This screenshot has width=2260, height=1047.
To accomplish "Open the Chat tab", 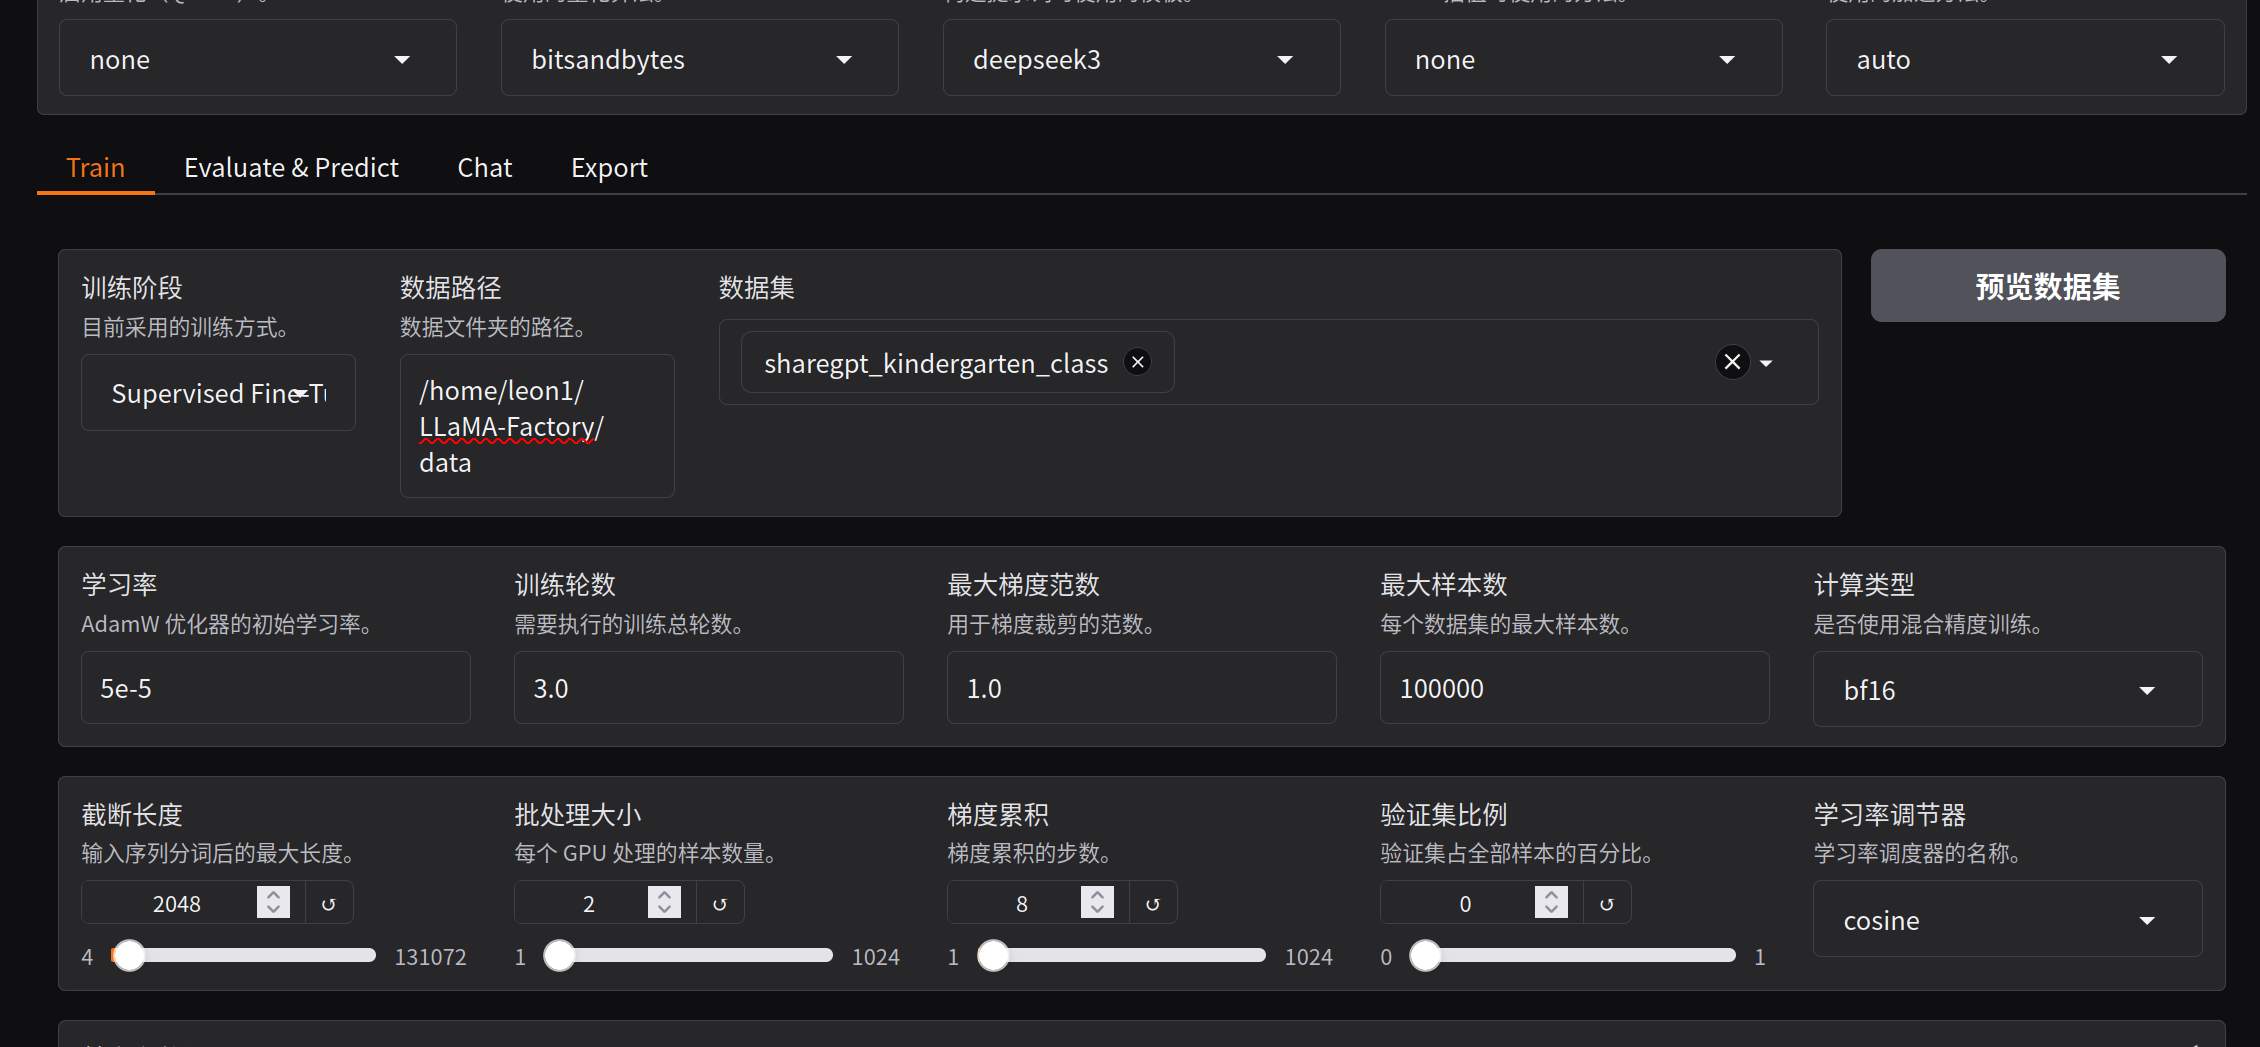I will click(484, 168).
